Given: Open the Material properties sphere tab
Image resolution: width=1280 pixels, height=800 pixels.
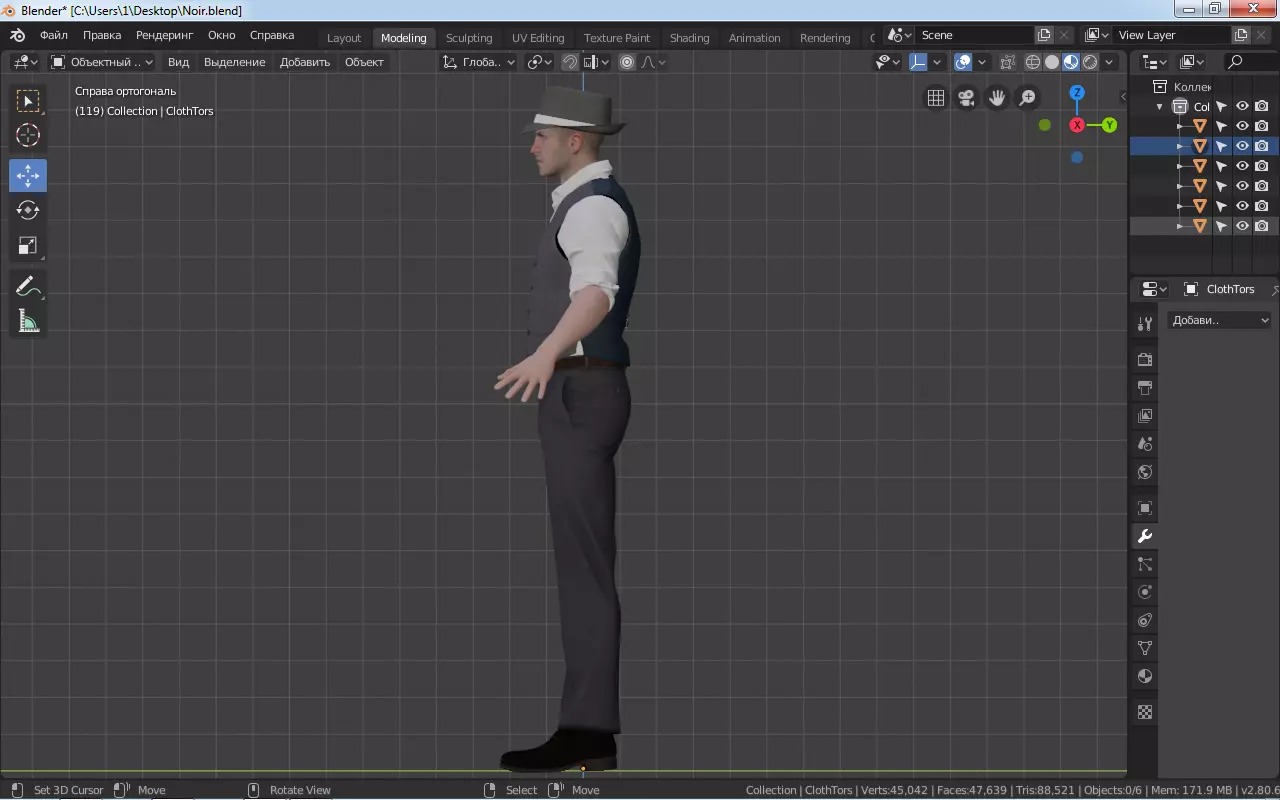Looking at the screenshot, I should [1145, 676].
